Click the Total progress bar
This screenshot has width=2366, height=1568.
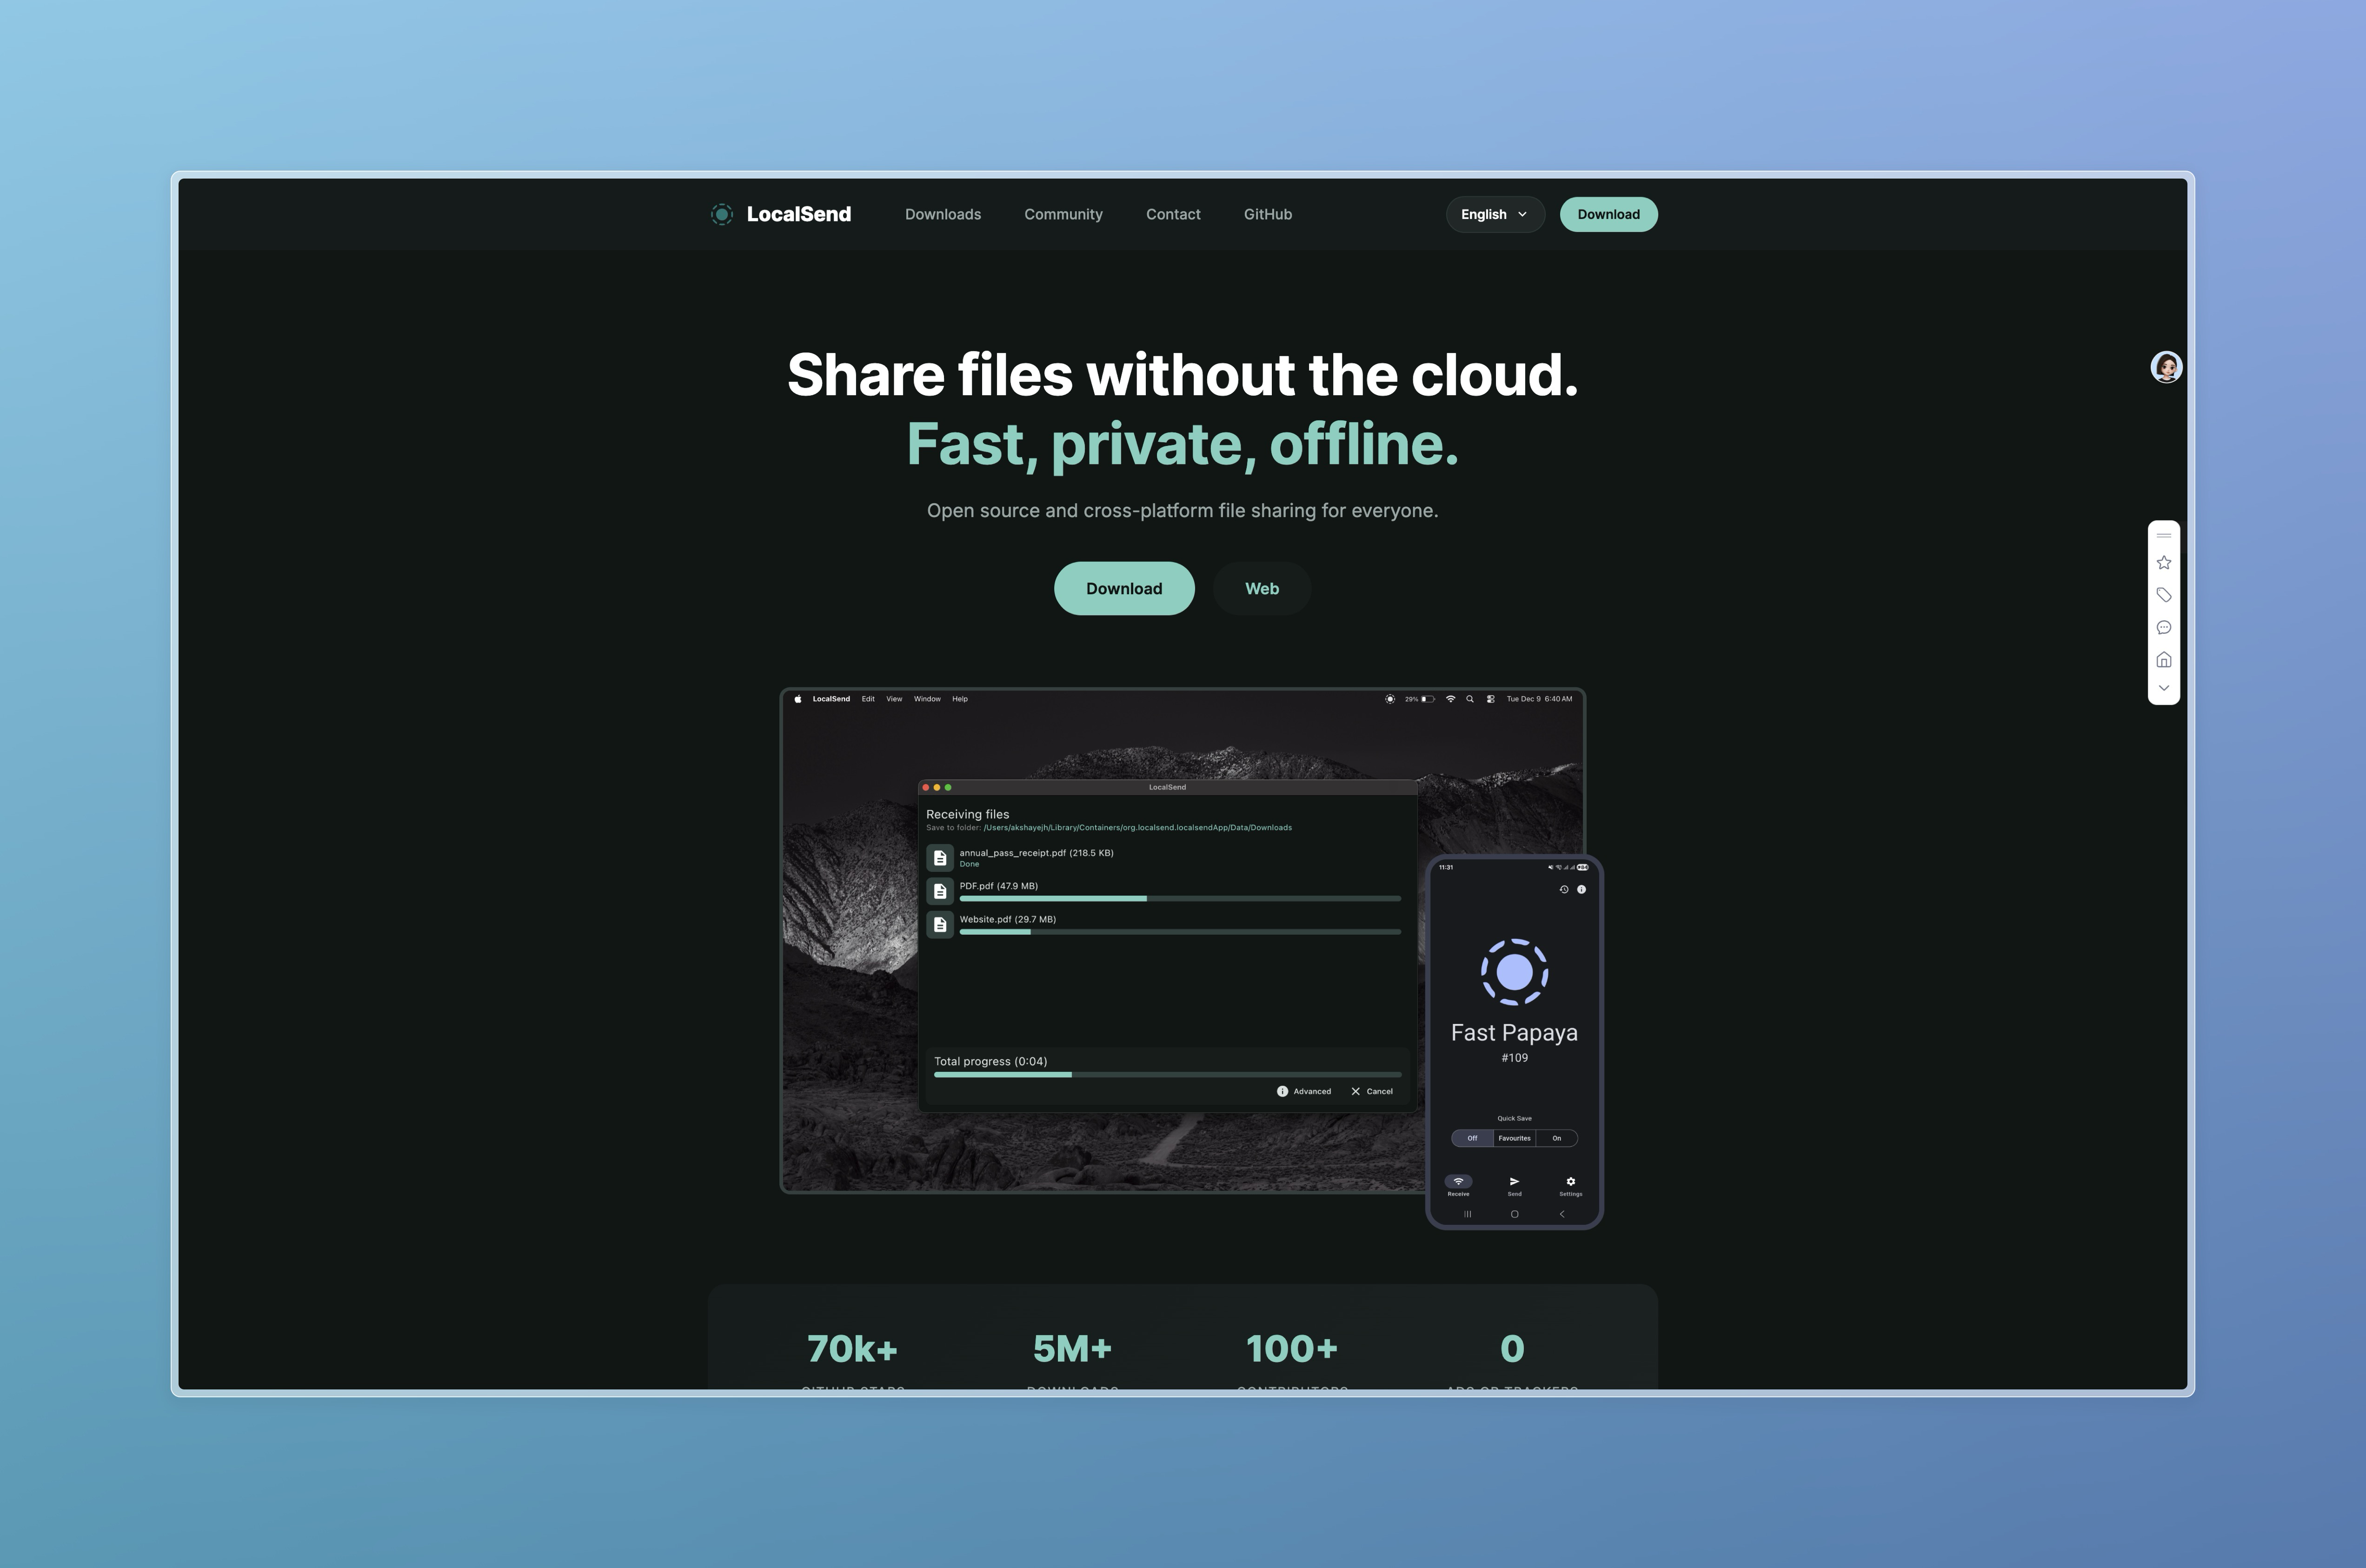pos(1167,1075)
